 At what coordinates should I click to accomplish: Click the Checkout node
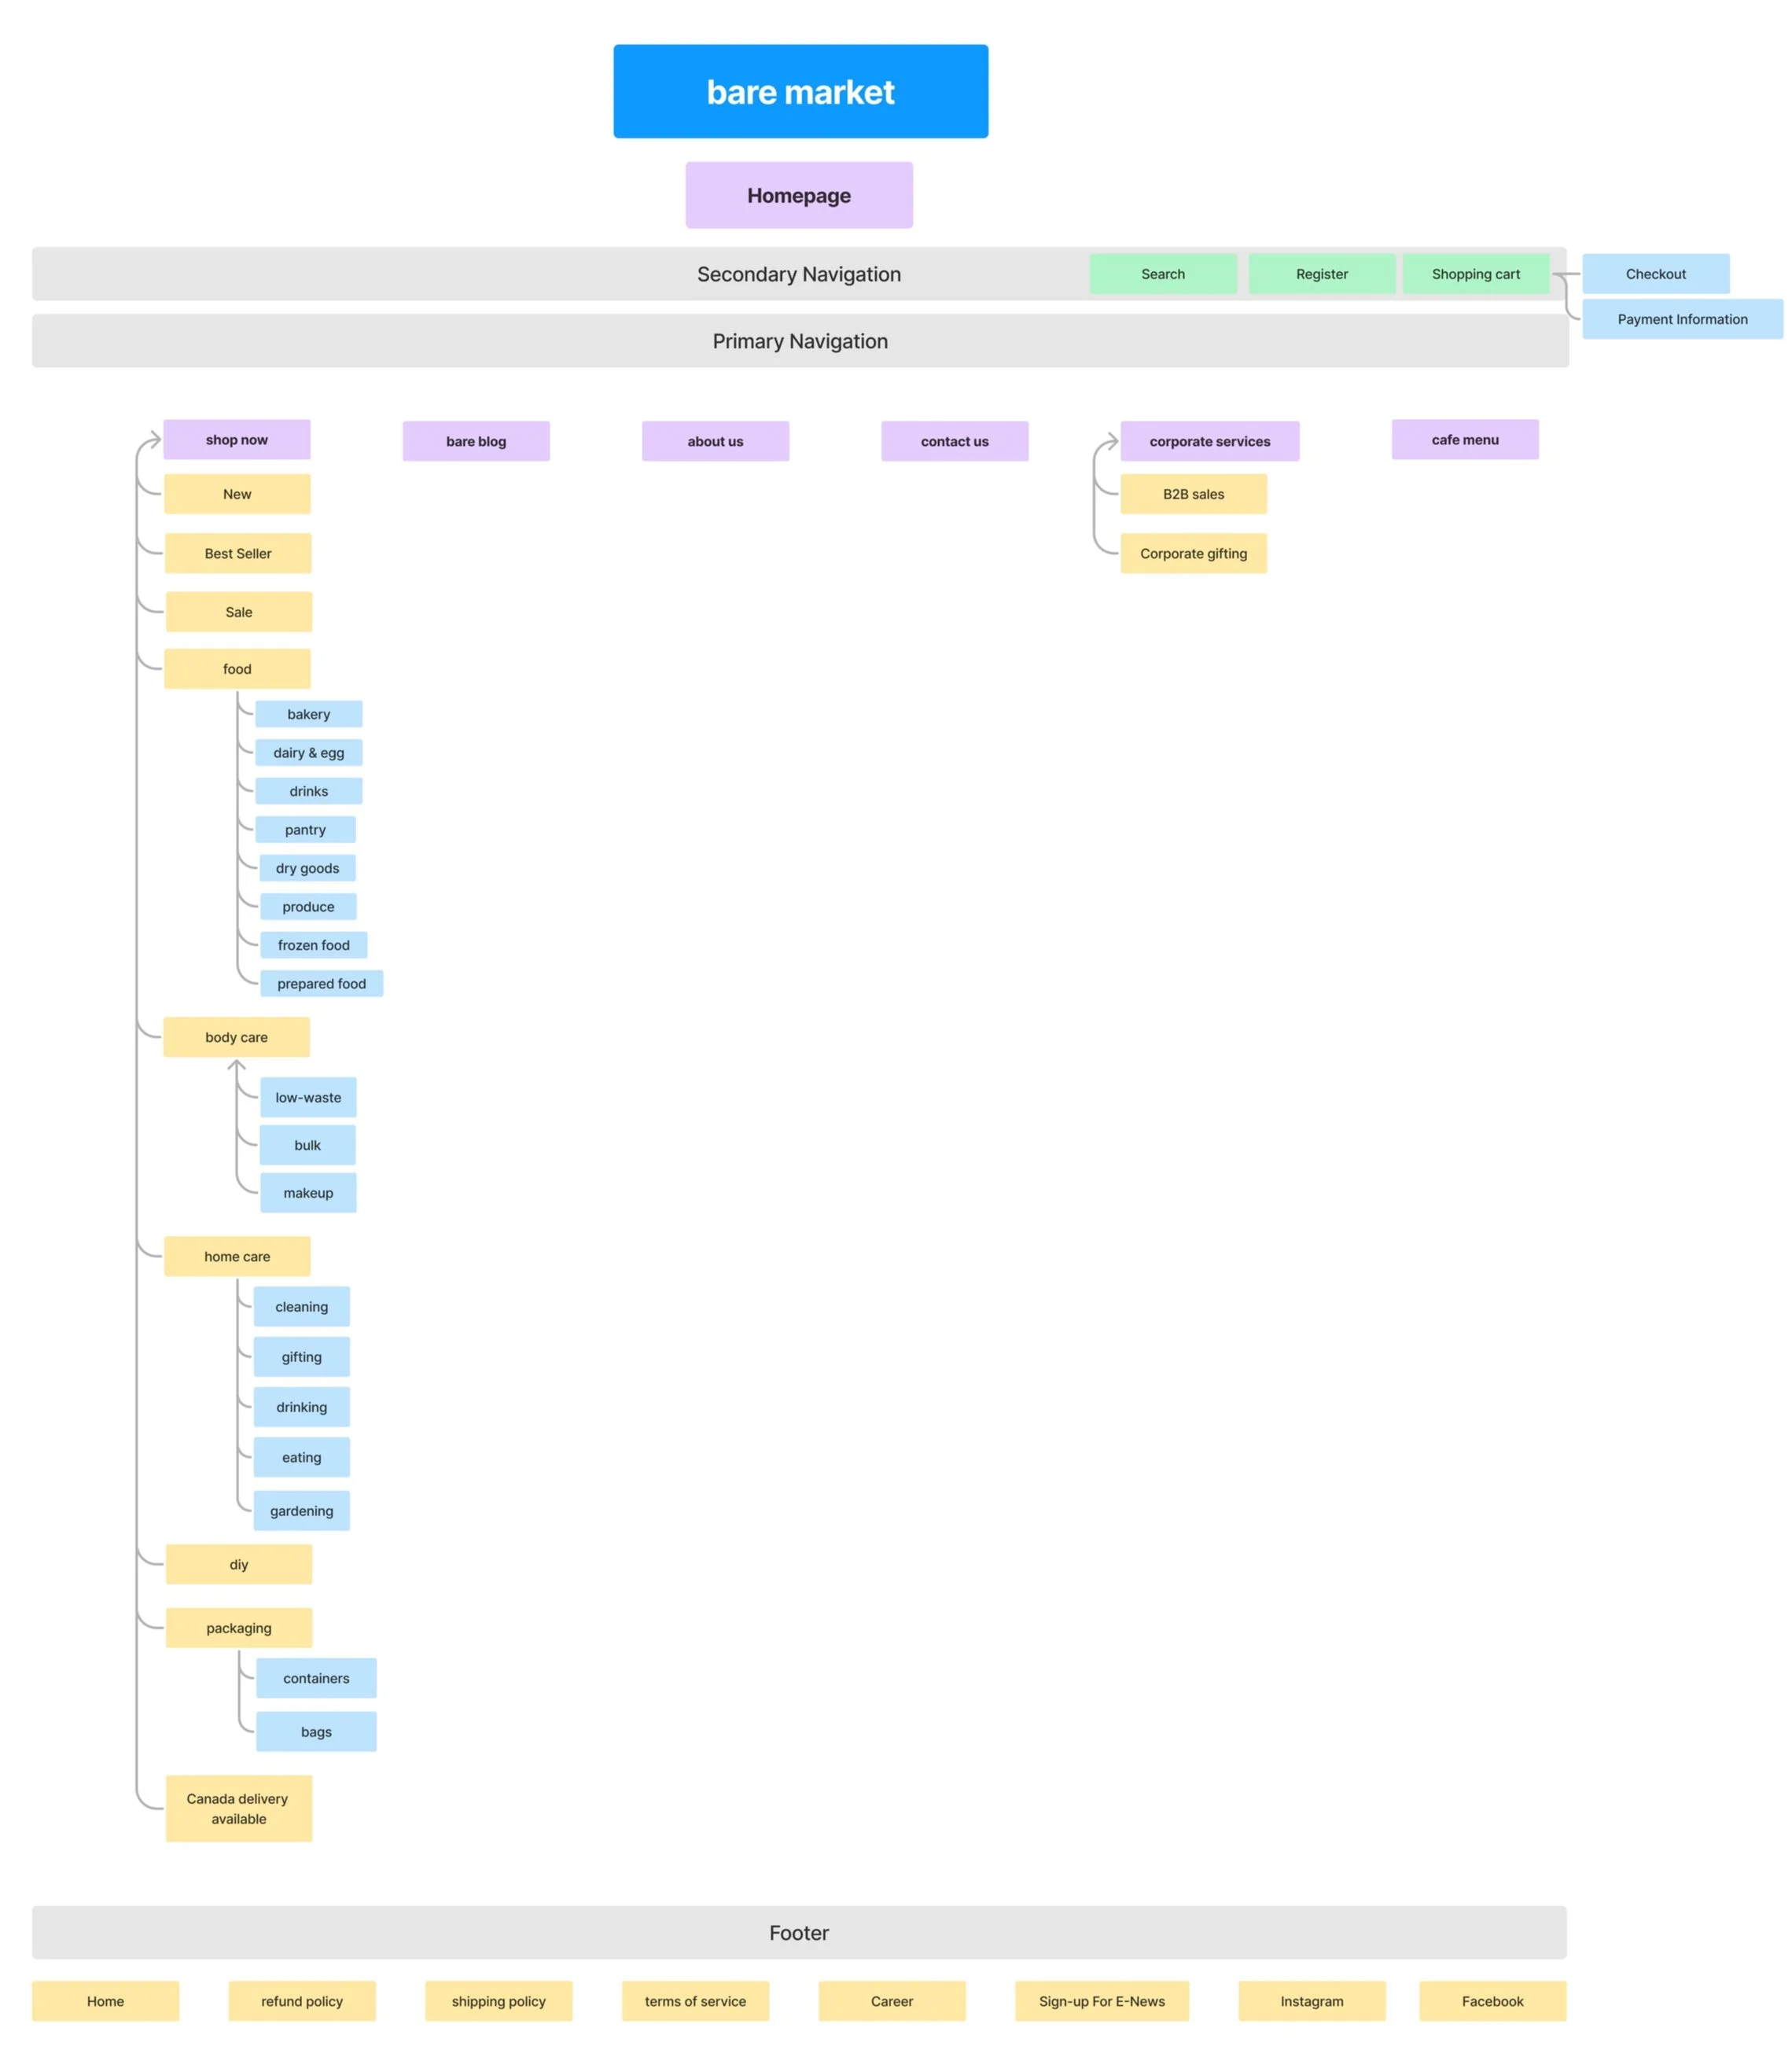point(1655,274)
